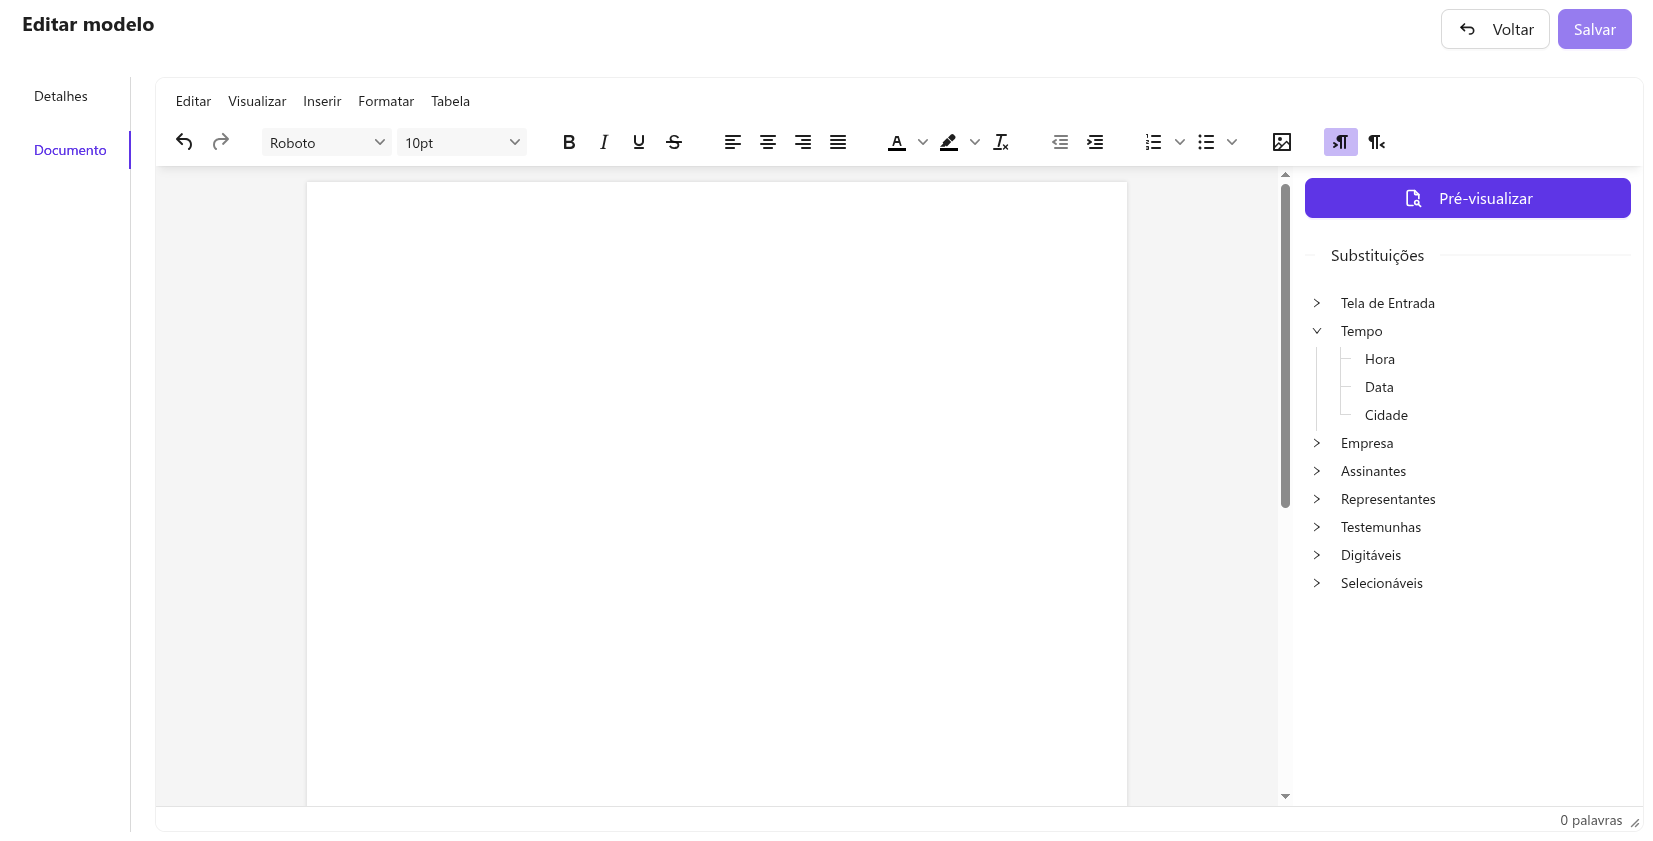Increase indent with the indent icon
The width and height of the screenshot is (1653, 841).
pyautogui.click(x=1095, y=142)
